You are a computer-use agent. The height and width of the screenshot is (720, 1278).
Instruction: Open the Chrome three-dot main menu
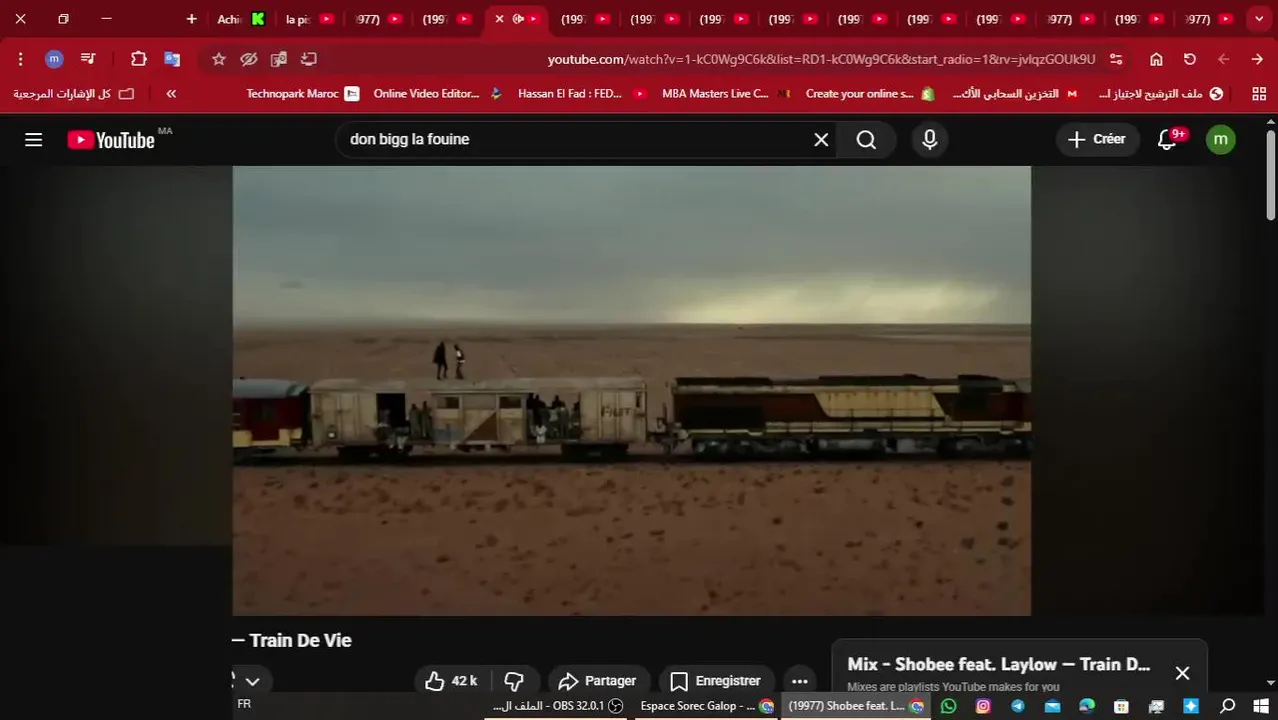pos(20,59)
